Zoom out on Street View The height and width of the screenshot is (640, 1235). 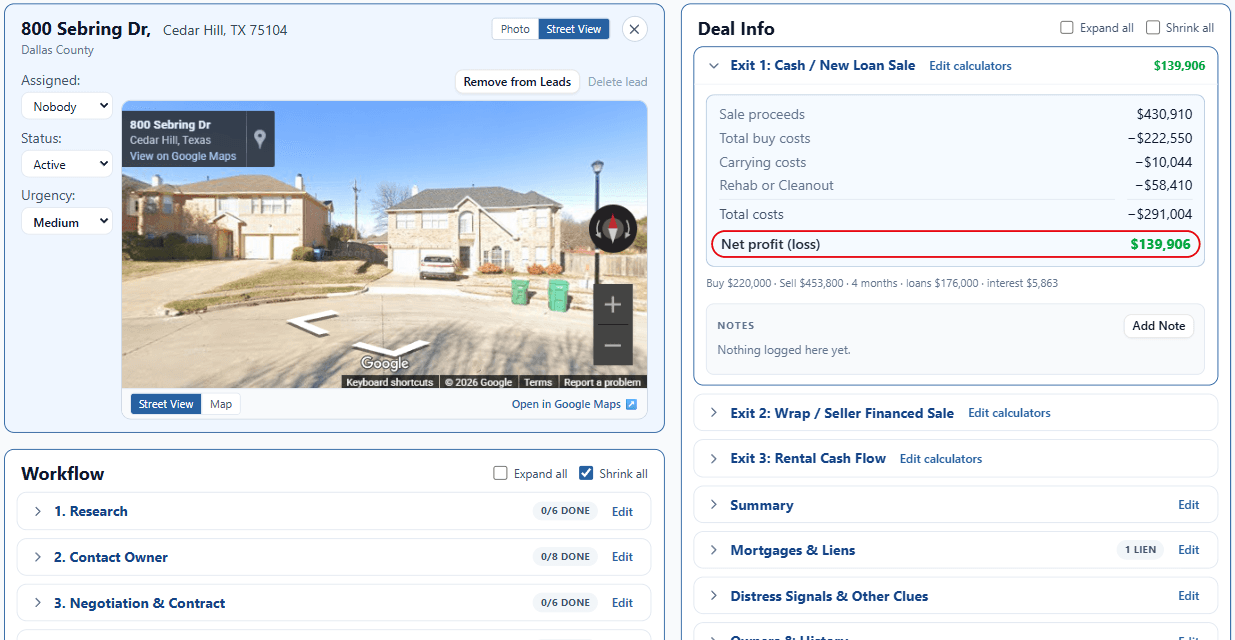click(613, 345)
